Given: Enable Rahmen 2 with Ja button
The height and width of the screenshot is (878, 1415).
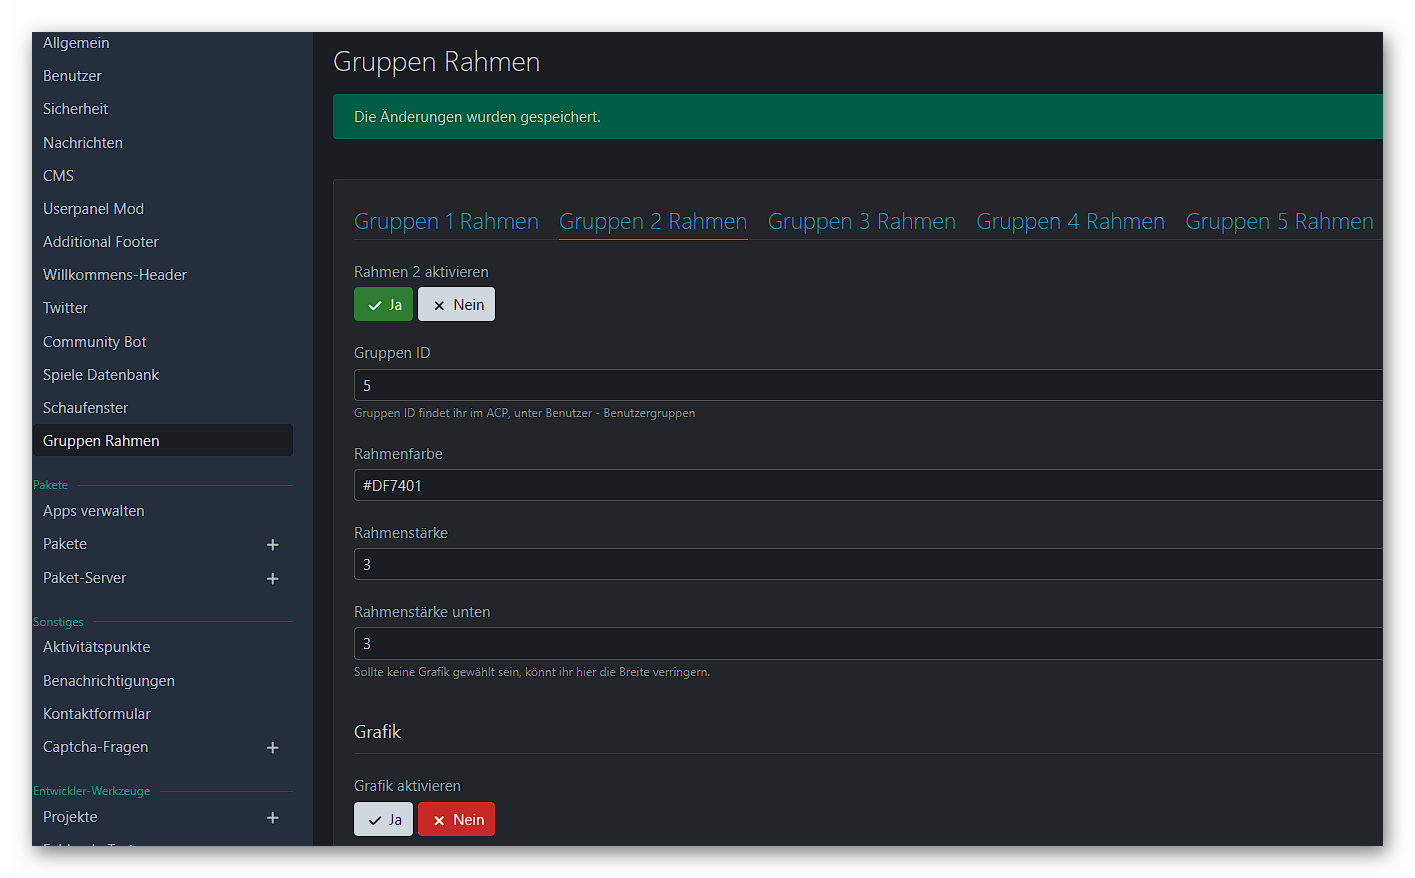Looking at the screenshot, I should pos(383,305).
